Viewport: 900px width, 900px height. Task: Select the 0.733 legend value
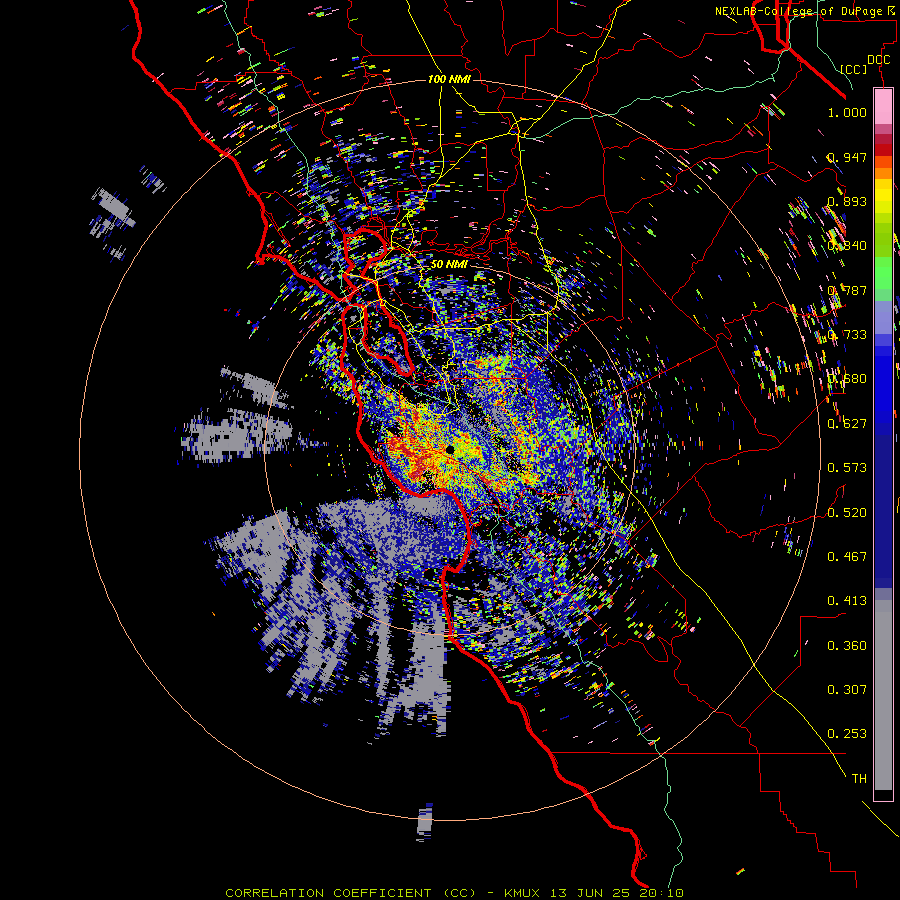(x=847, y=335)
